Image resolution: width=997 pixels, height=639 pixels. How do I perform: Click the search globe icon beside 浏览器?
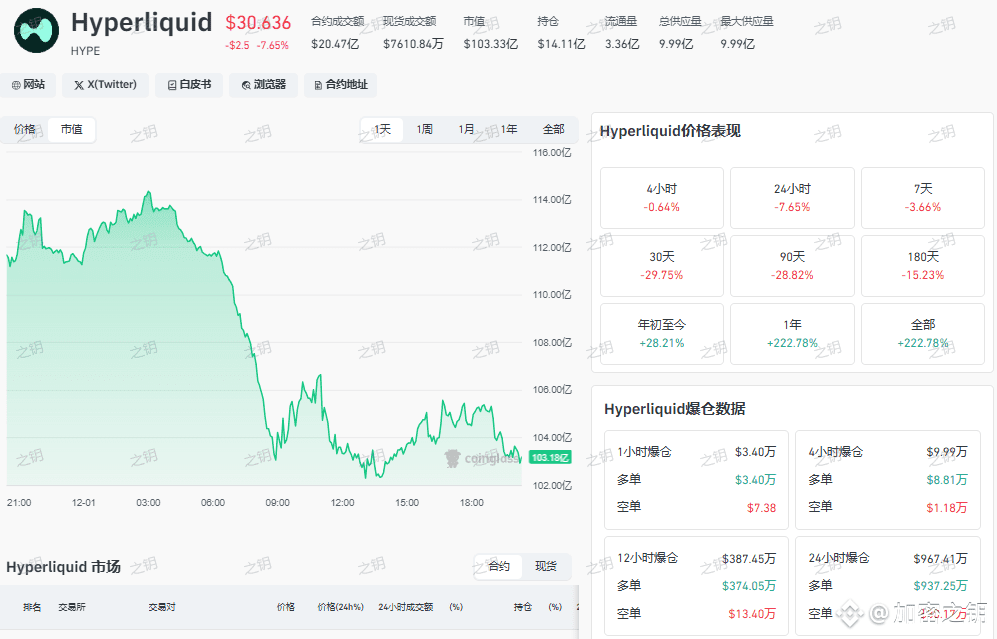(246, 85)
